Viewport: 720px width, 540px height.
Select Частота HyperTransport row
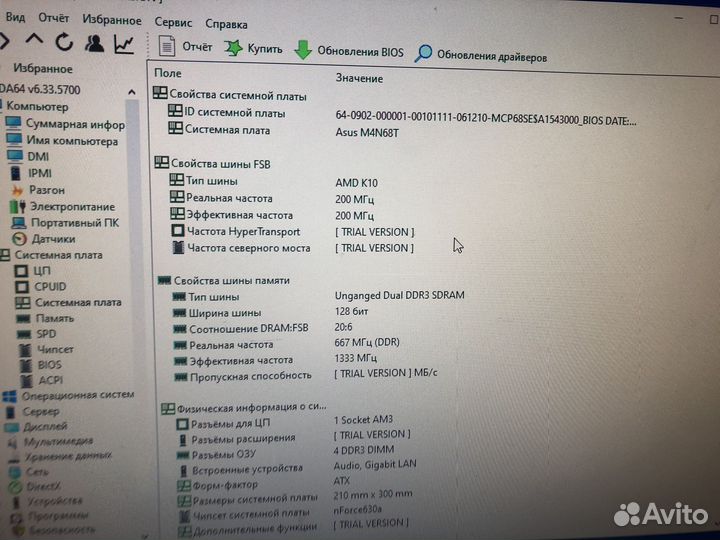click(236, 231)
